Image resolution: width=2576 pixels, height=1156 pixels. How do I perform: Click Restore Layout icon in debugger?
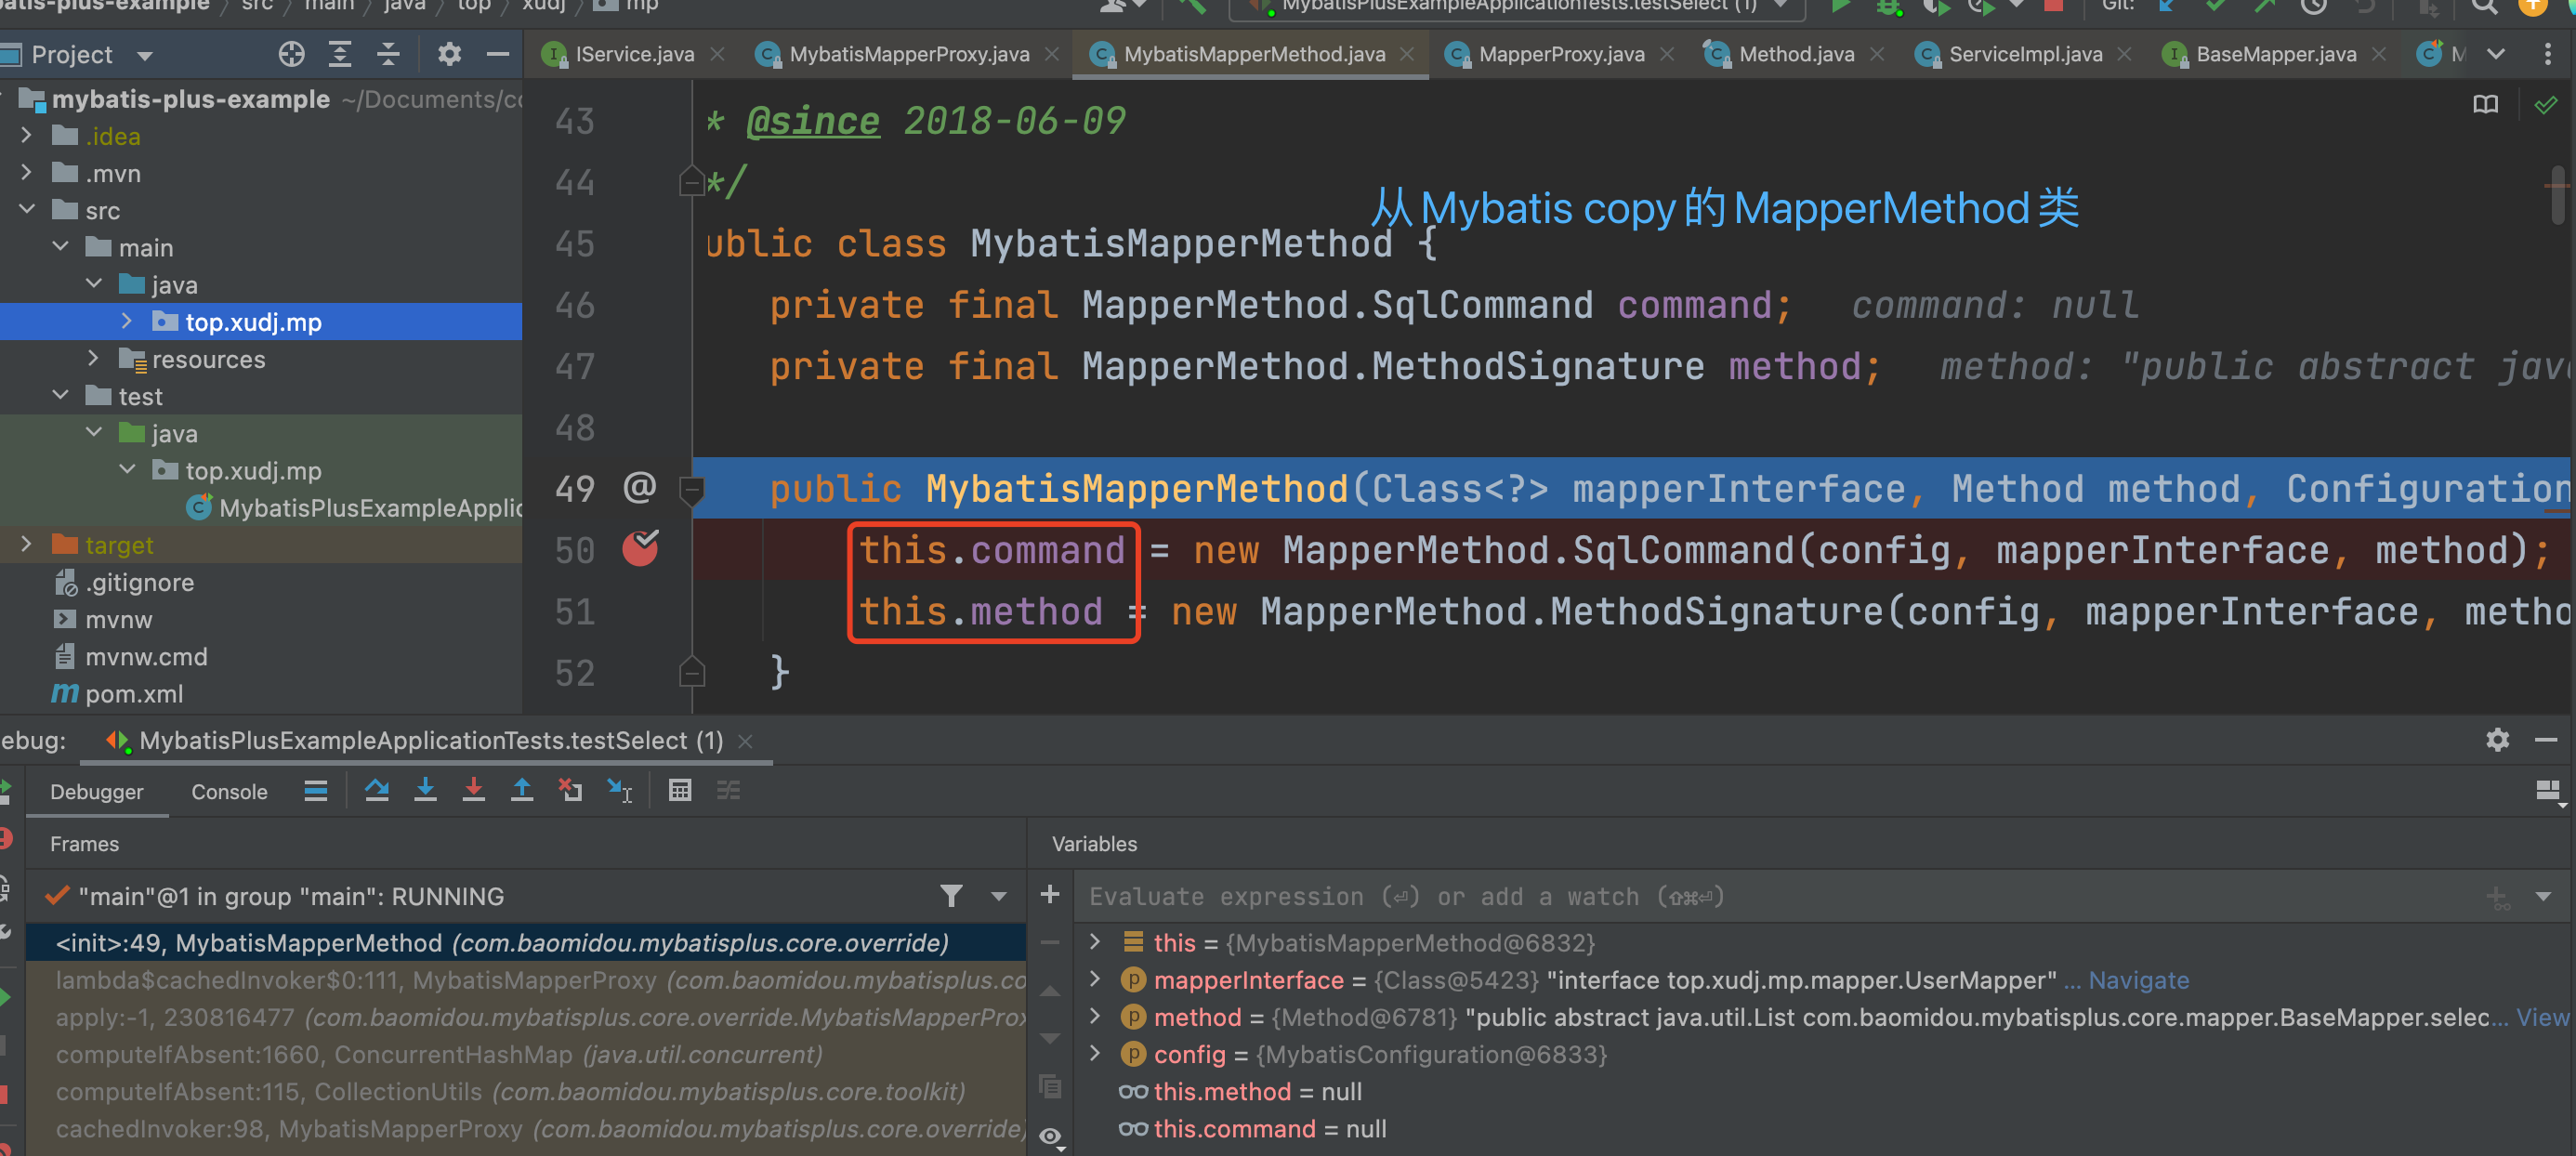pos(2548,792)
